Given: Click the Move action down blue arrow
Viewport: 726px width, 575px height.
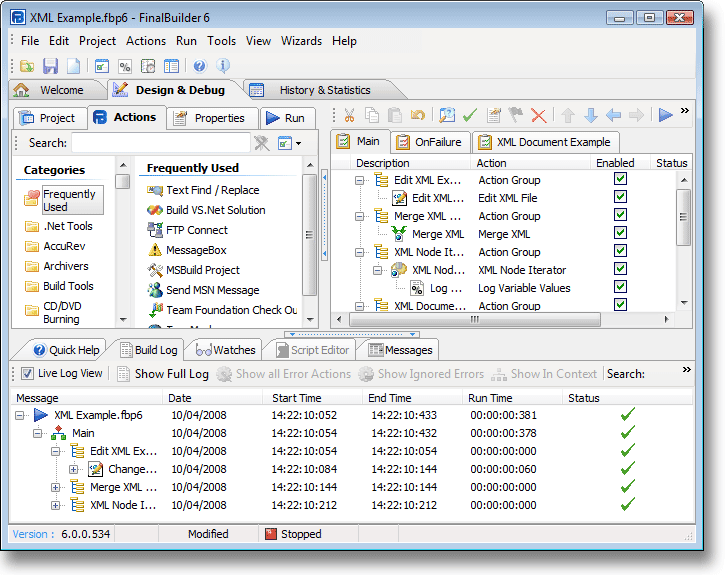Looking at the screenshot, I should (591, 115).
